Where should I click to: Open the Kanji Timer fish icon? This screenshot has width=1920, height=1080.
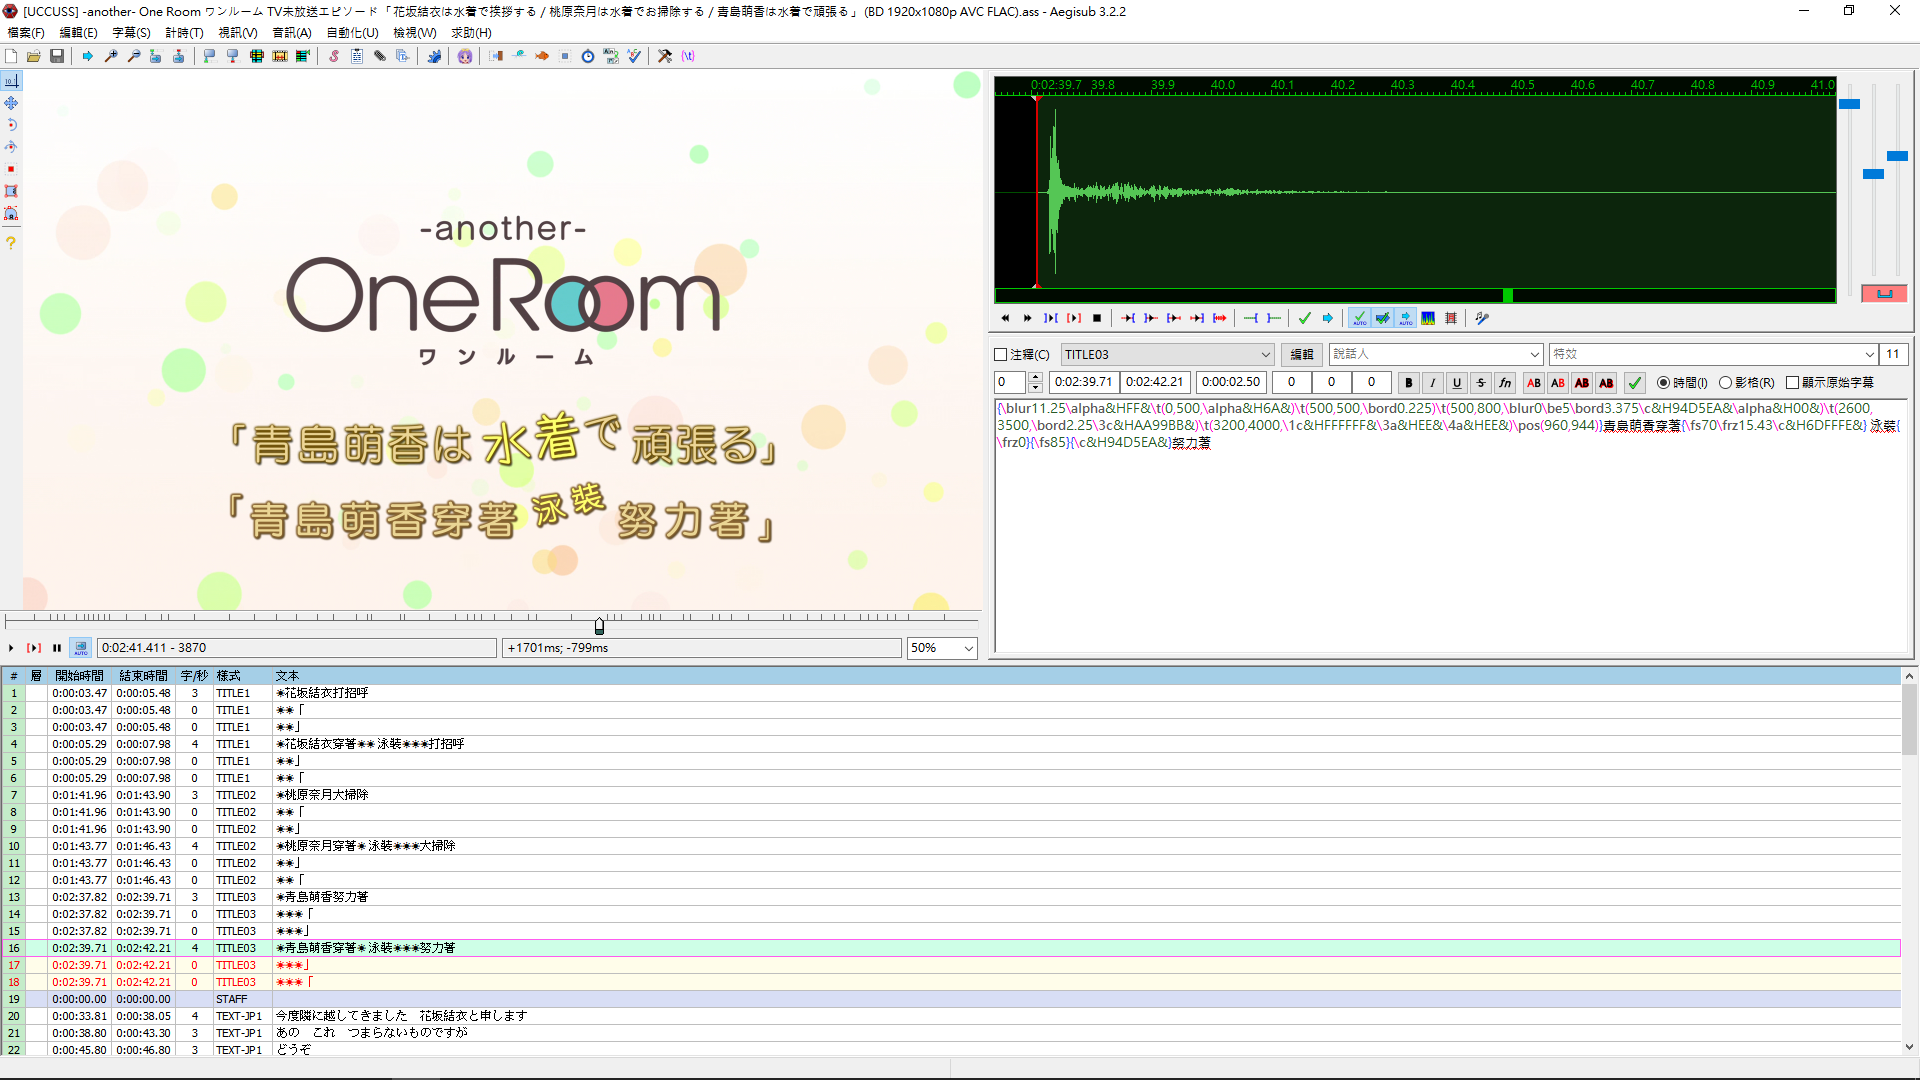click(x=542, y=56)
